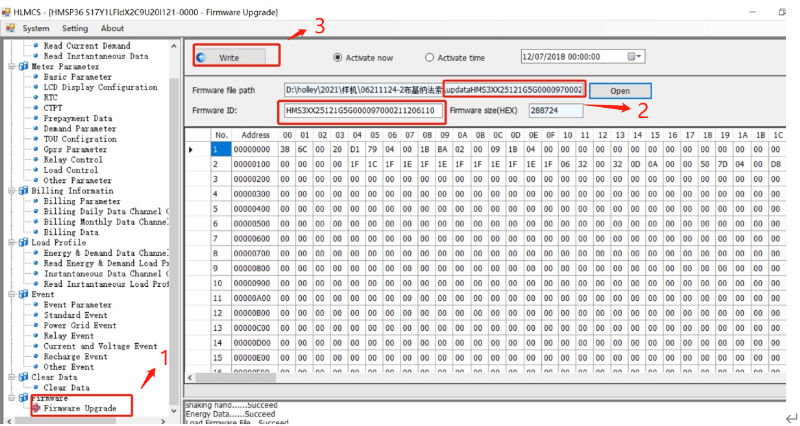Click the tree panel scroll down arrow
This screenshot has width=800, height=426.
(x=173, y=410)
